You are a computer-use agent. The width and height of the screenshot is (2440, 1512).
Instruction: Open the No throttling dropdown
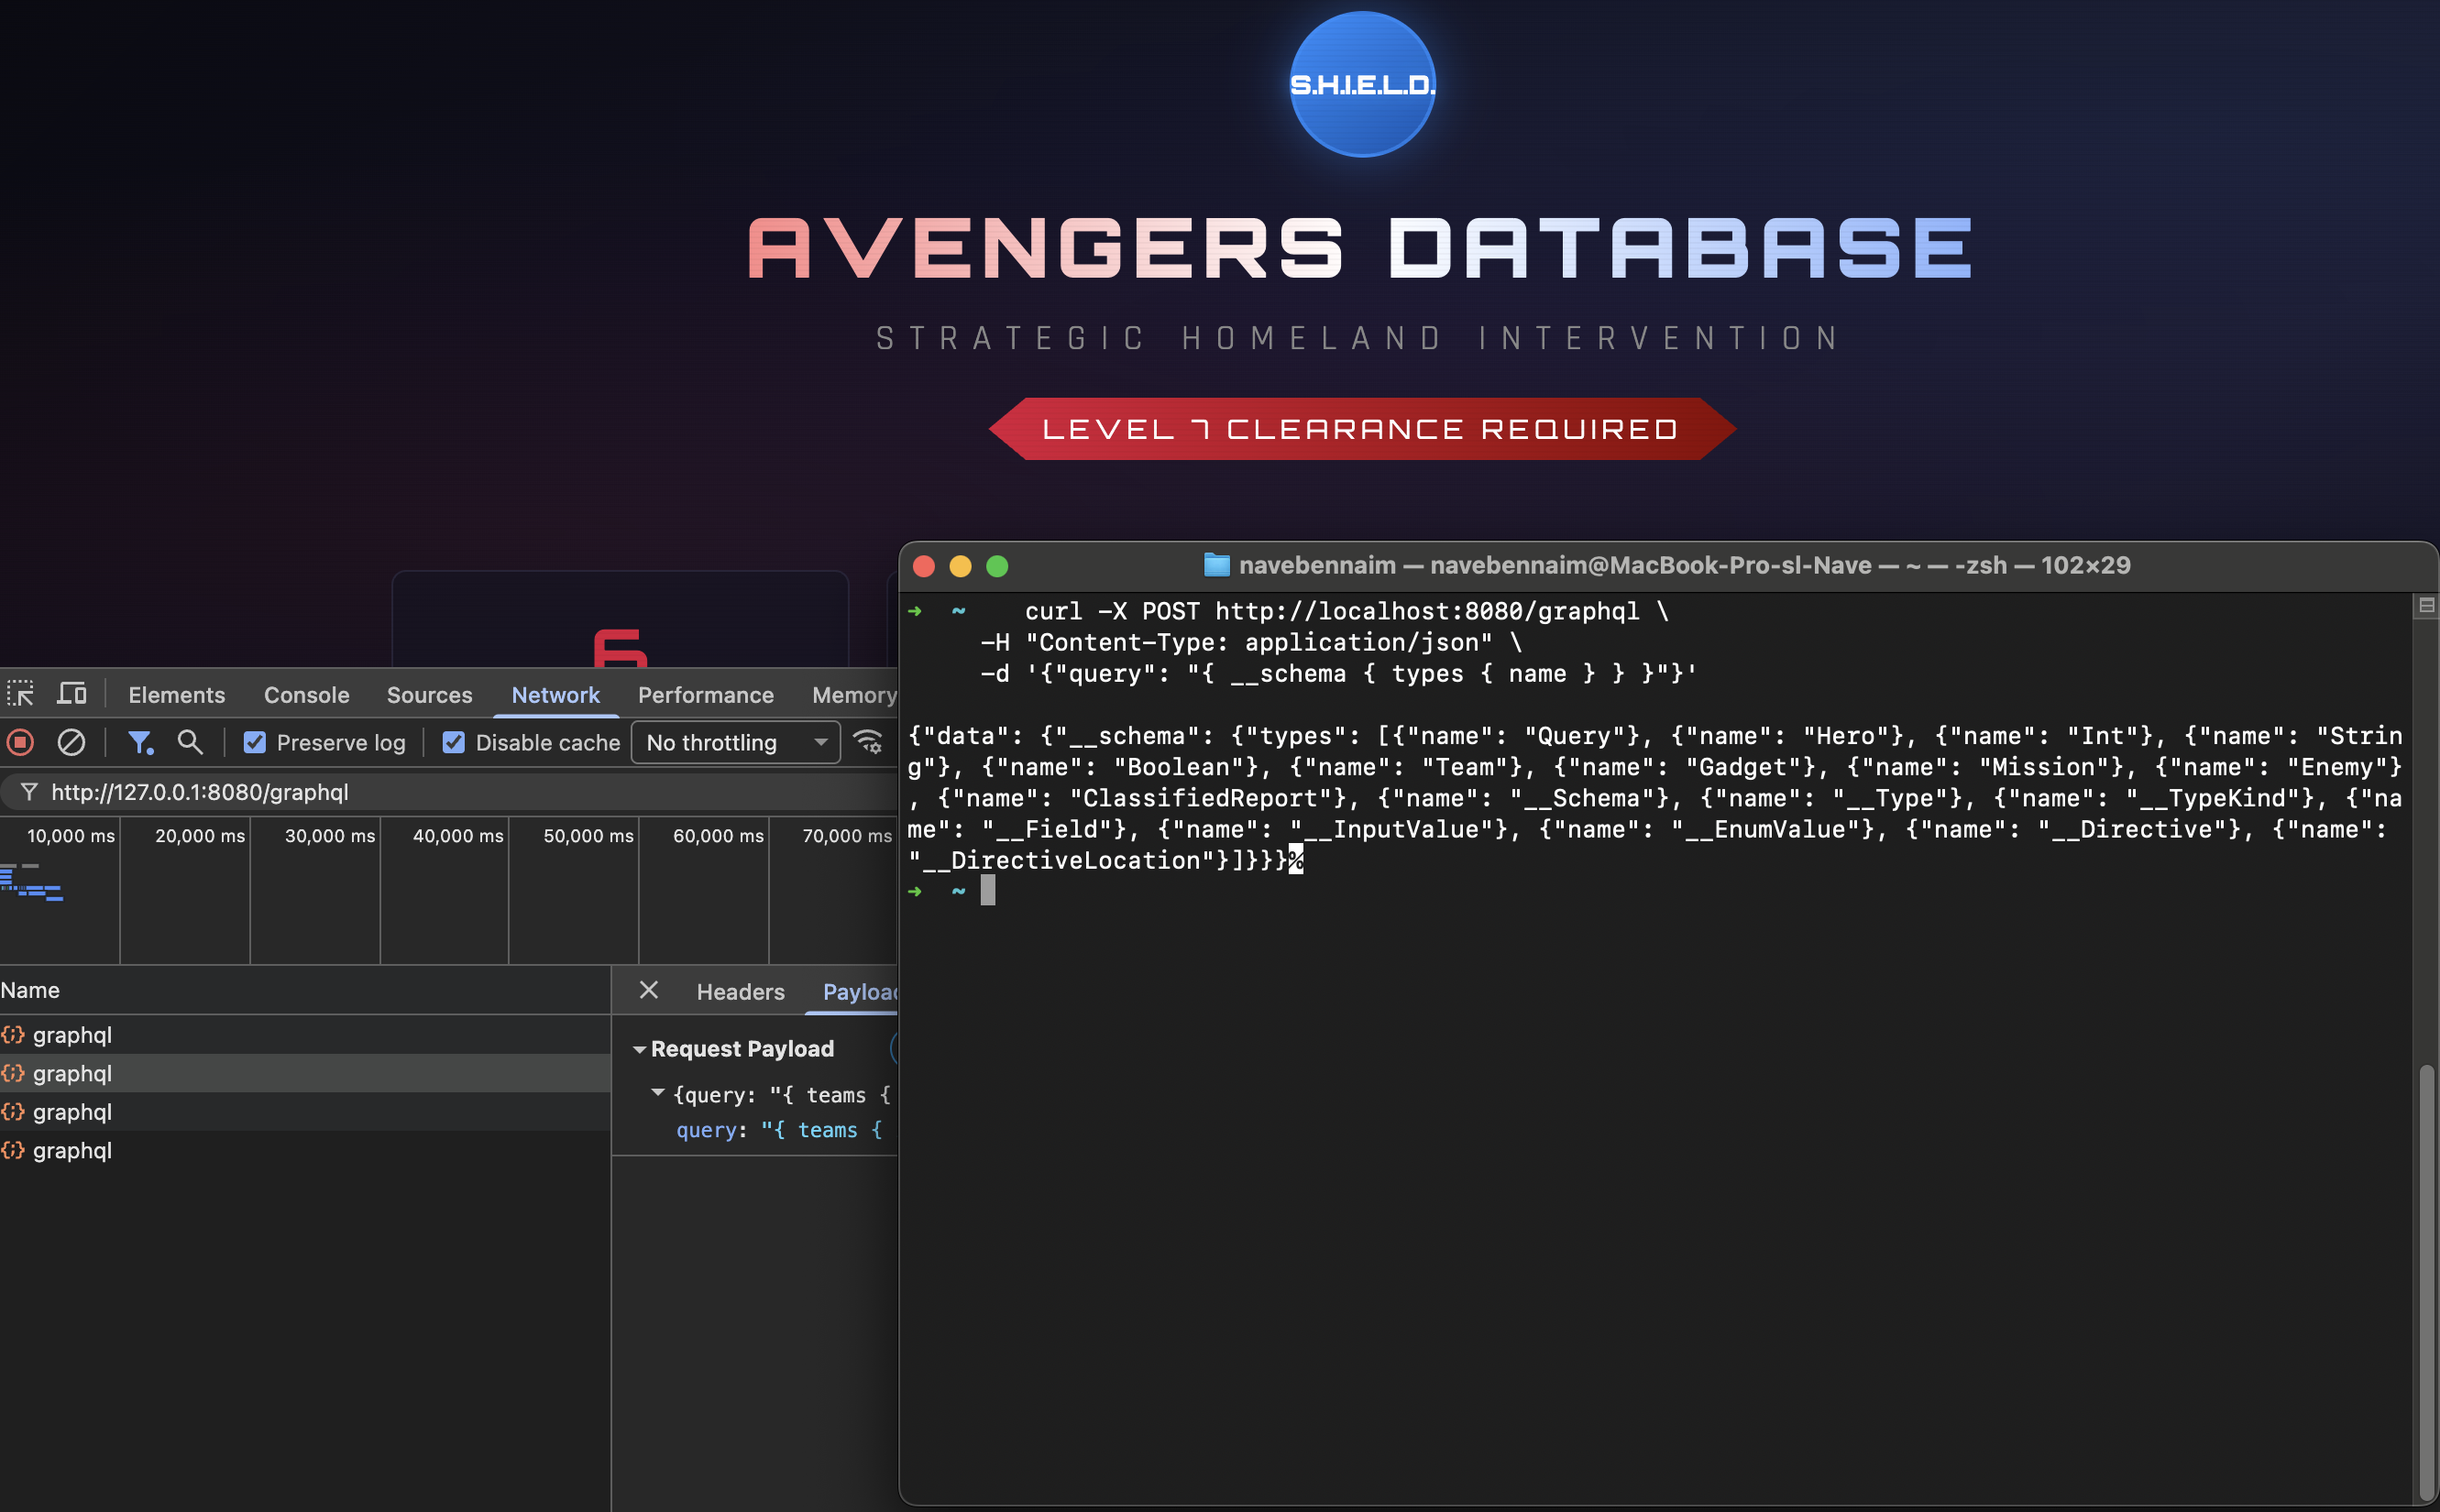pos(735,742)
